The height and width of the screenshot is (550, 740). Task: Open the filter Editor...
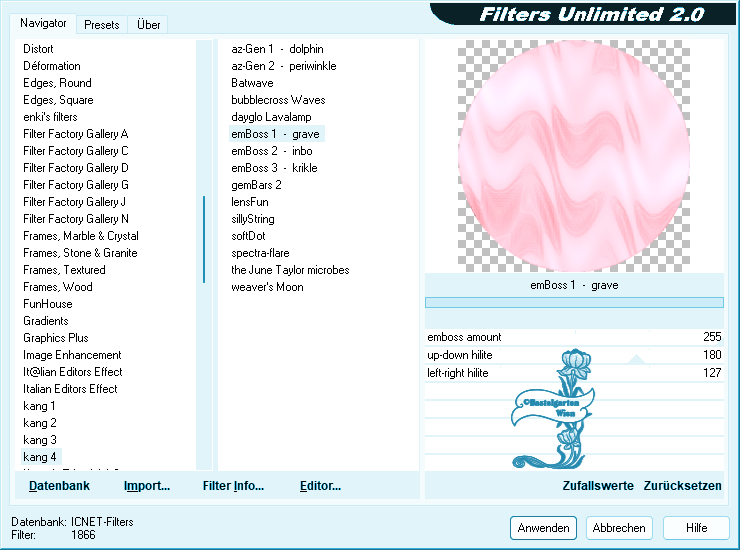(320, 486)
